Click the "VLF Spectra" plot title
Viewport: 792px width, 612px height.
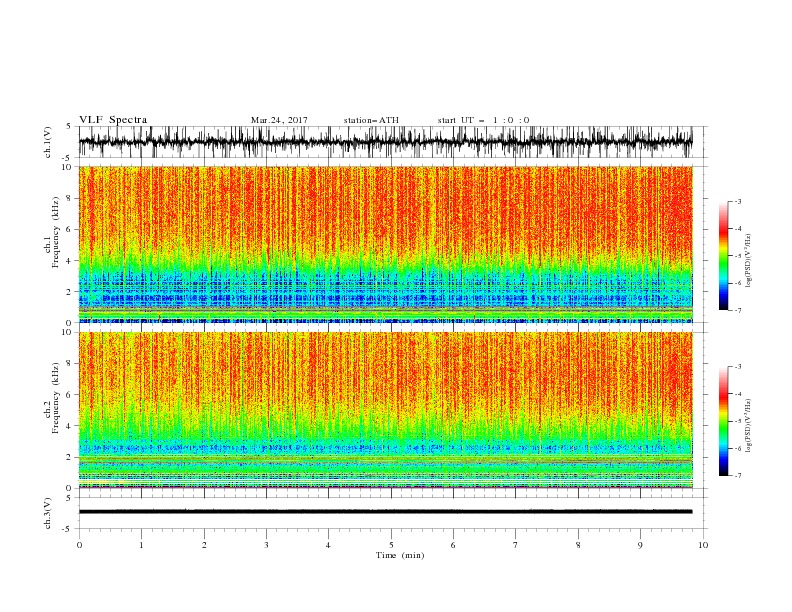tap(113, 120)
